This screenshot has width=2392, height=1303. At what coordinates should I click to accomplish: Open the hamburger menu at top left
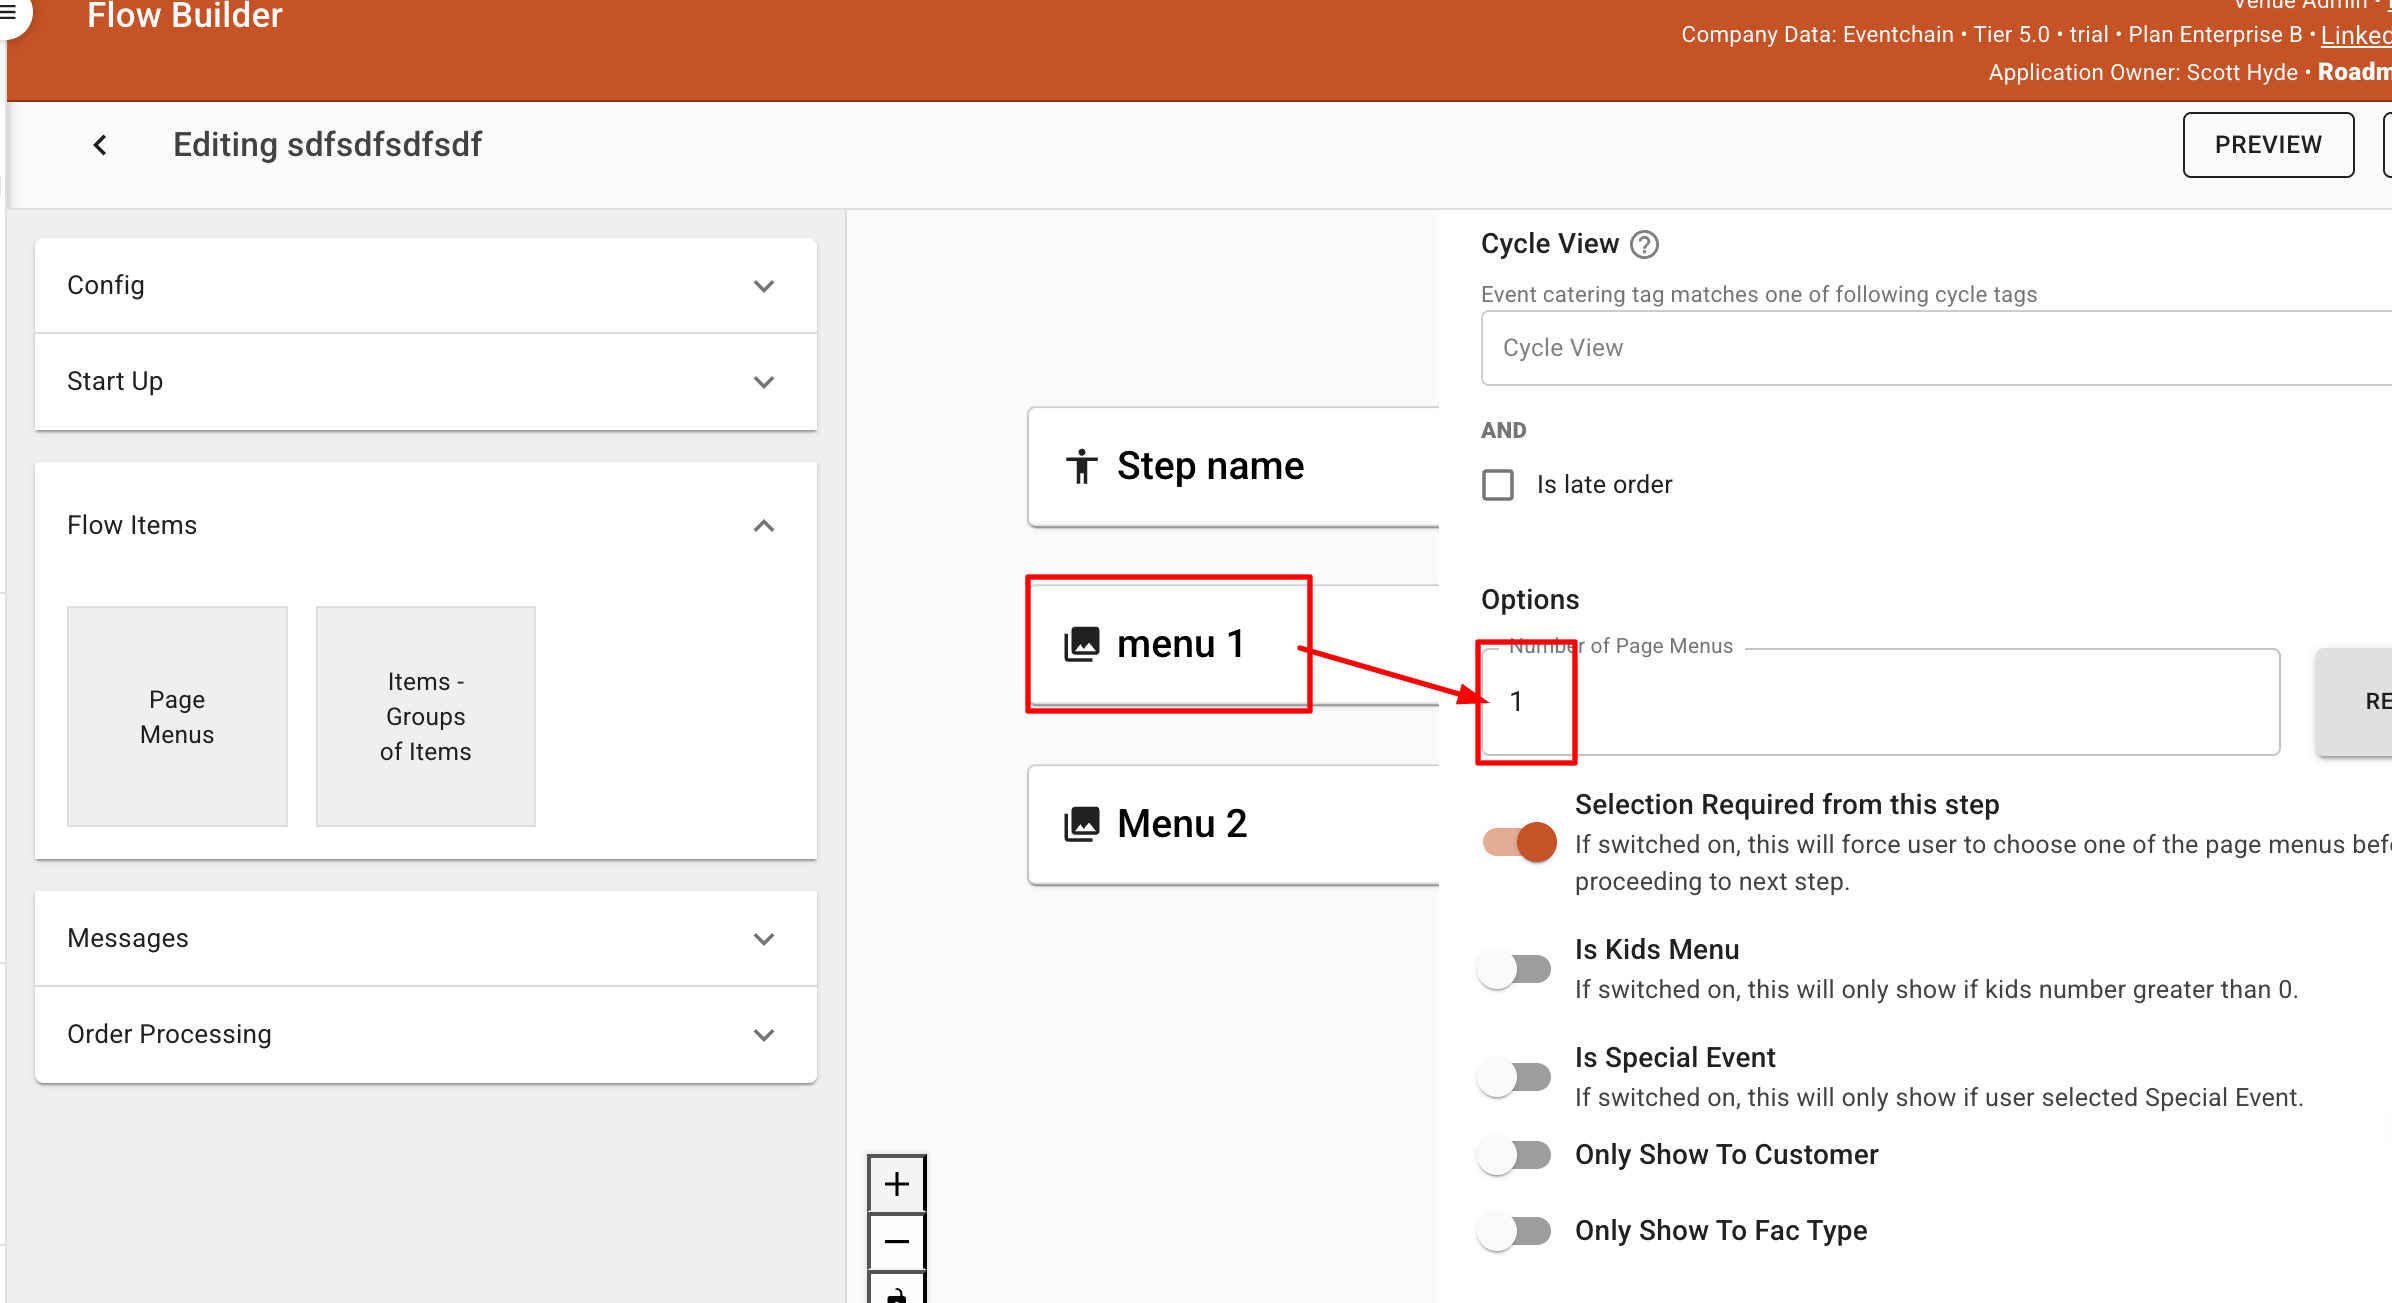(x=8, y=14)
